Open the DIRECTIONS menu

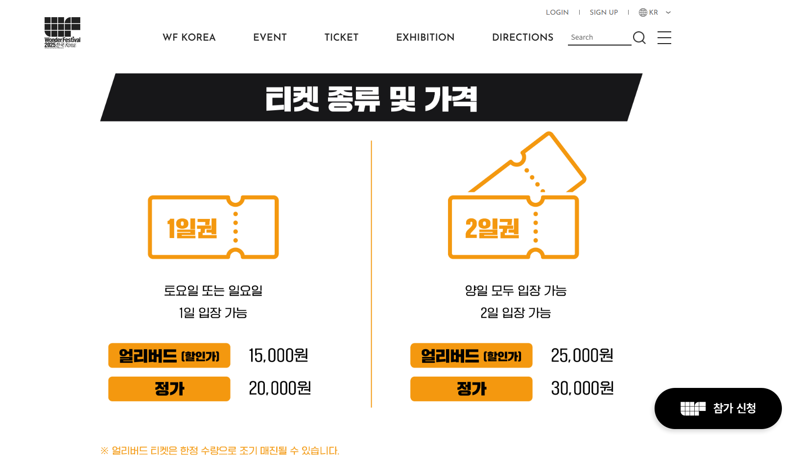522,37
